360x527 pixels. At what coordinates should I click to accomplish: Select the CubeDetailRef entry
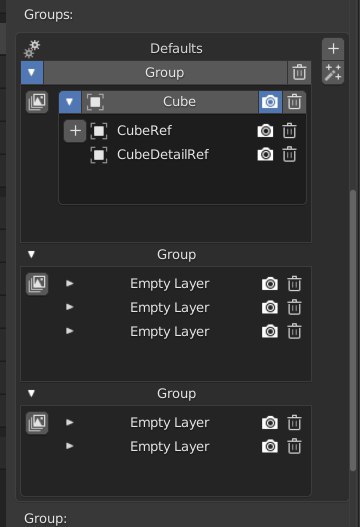coord(163,155)
